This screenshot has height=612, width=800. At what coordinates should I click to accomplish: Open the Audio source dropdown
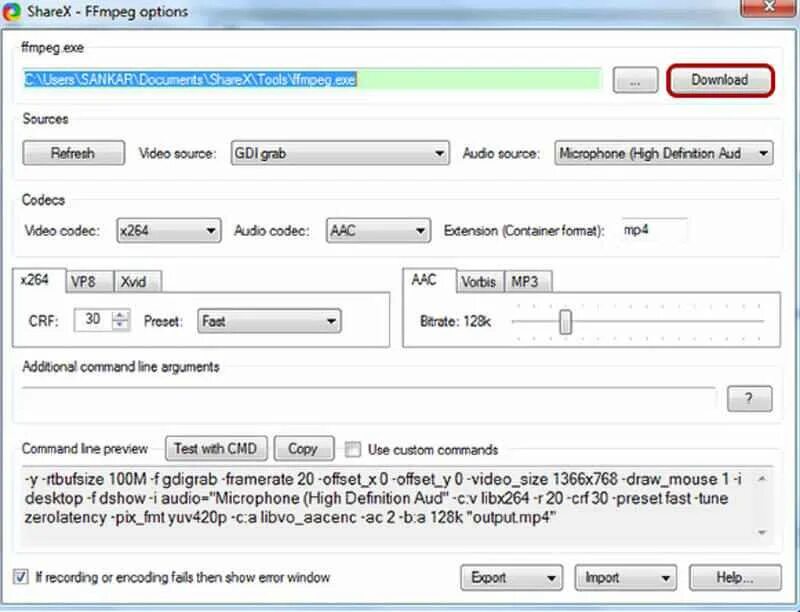(x=664, y=153)
